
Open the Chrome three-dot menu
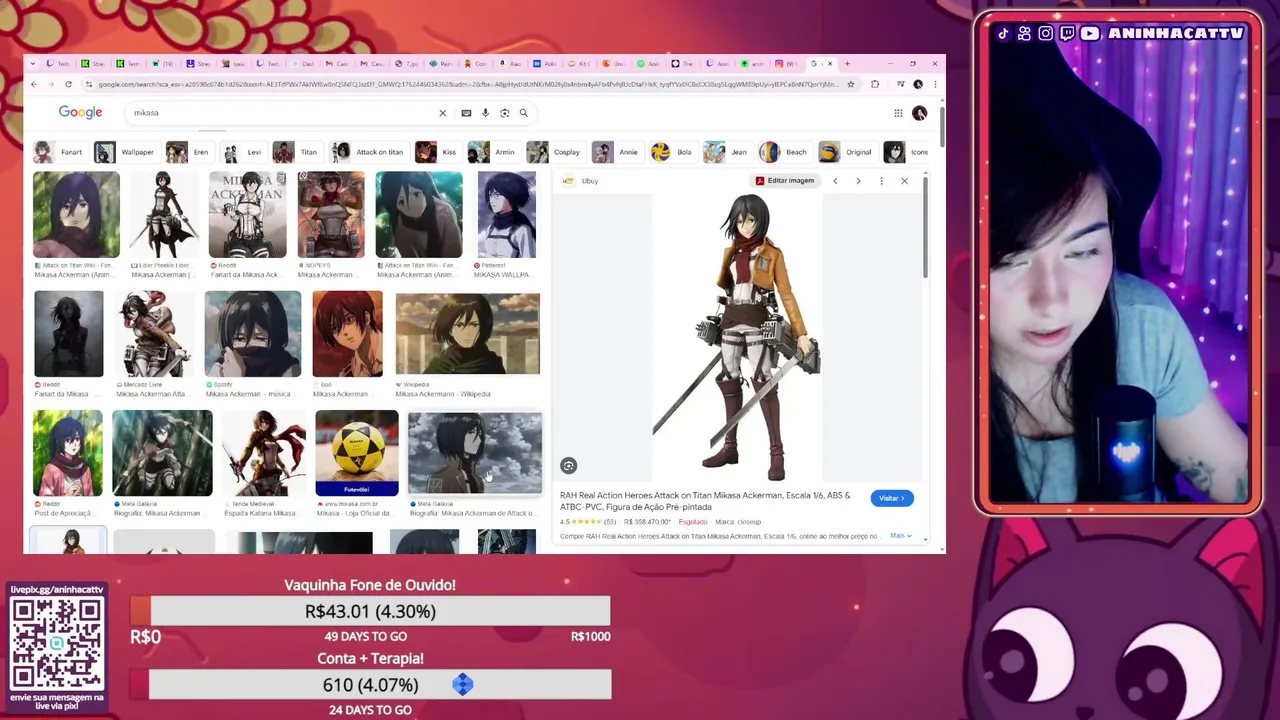click(935, 84)
